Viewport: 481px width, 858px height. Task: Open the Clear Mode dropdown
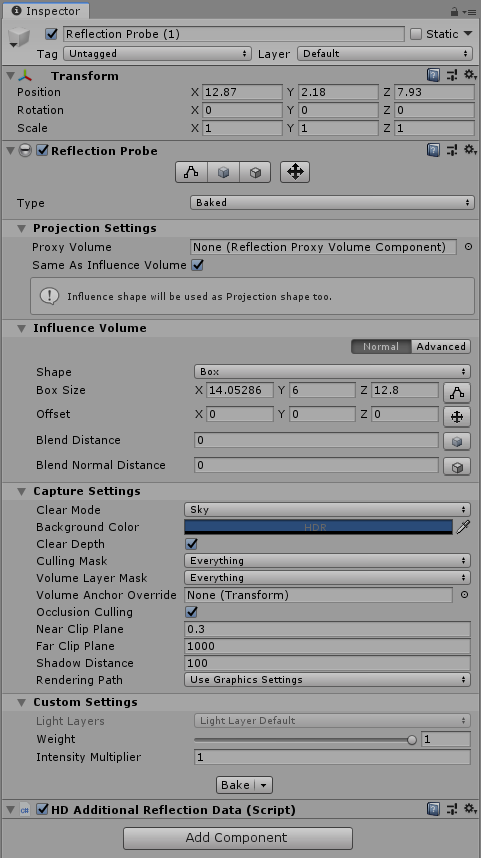pyautogui.click(x=327, y=509)
